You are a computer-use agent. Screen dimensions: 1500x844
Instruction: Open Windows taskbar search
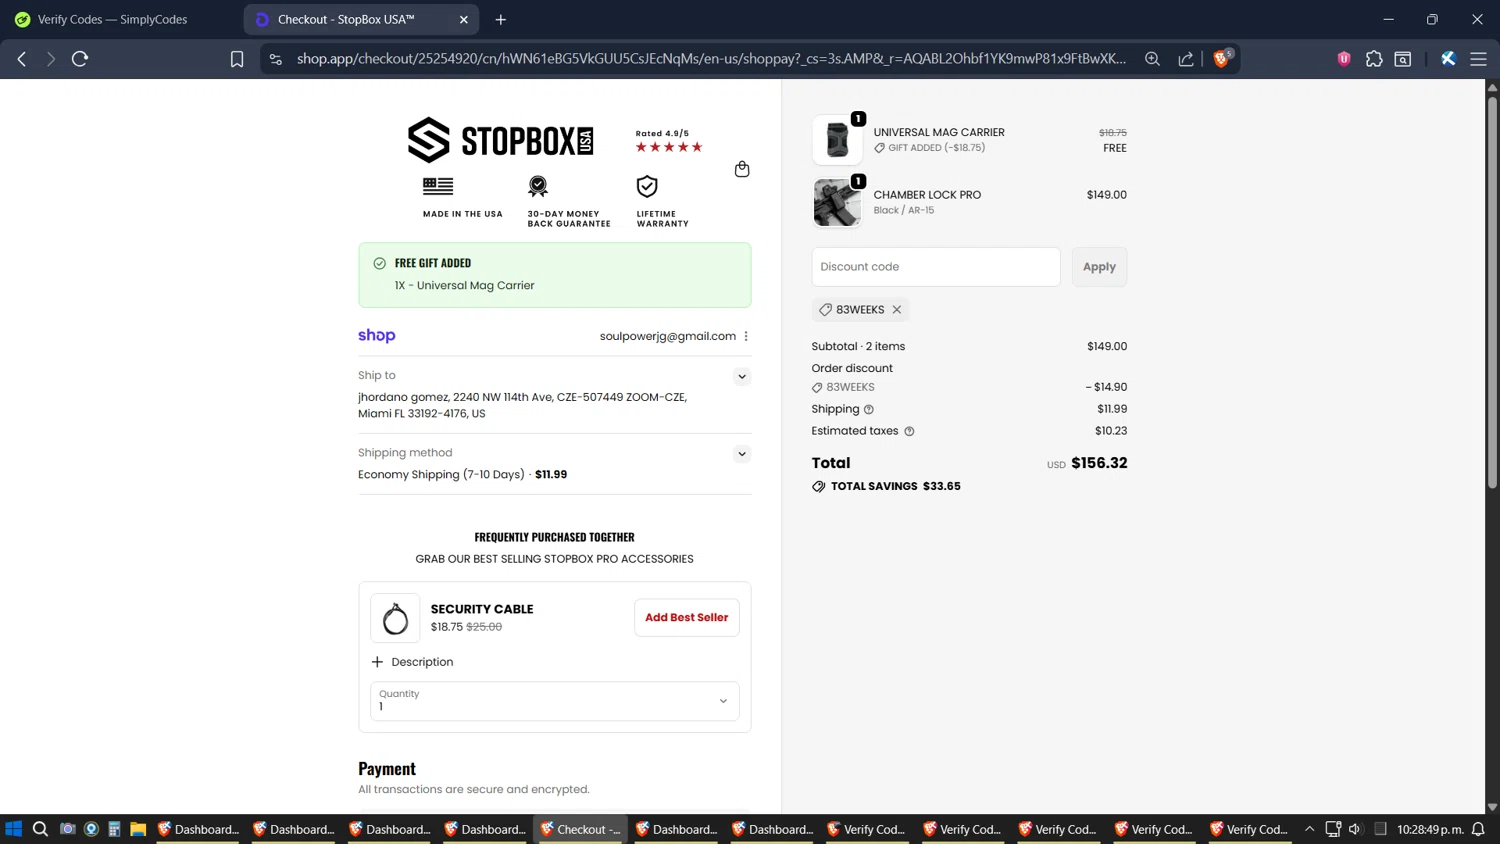pyautogui.click(x=40, y=829)
